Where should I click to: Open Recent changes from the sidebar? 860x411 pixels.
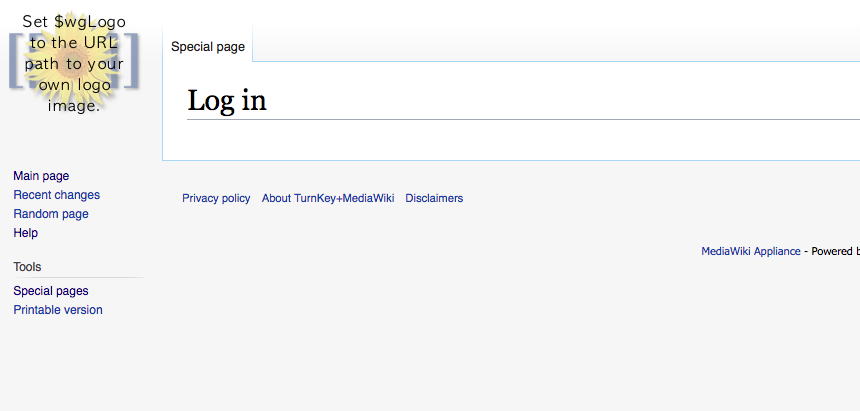tap(56, 195)
